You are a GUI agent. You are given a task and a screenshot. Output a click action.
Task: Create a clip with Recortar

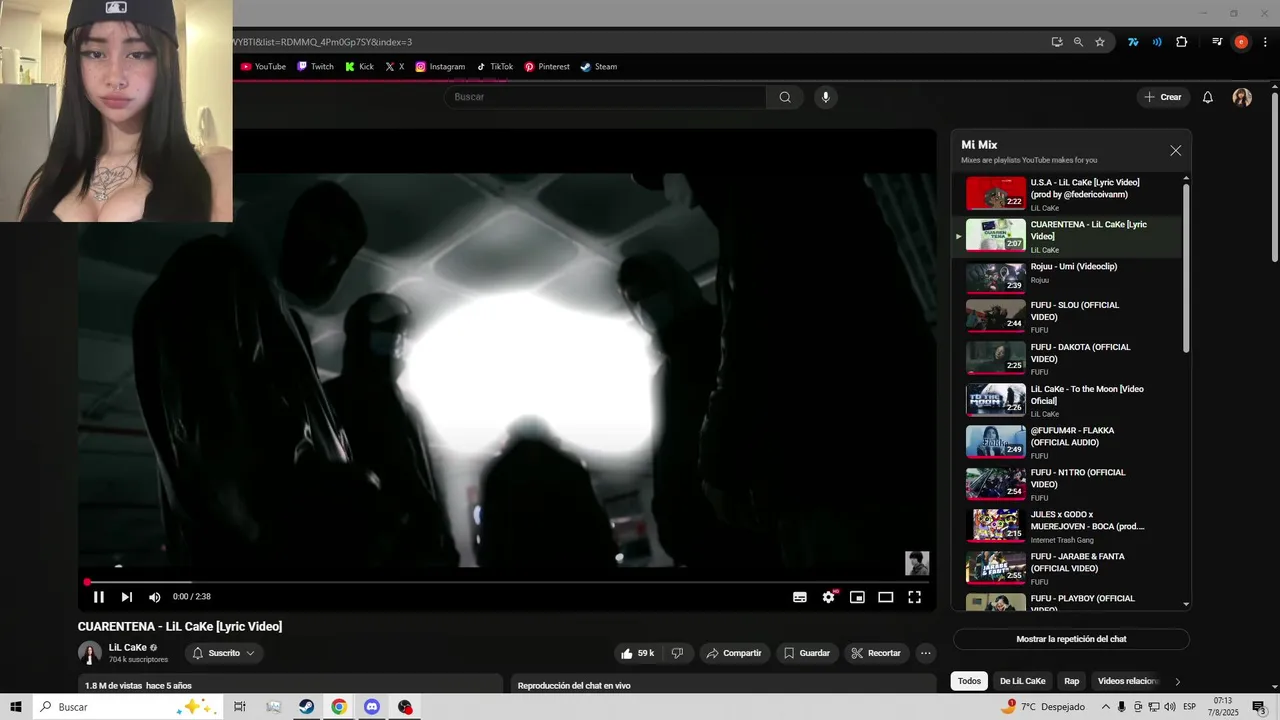coord(876,653)
